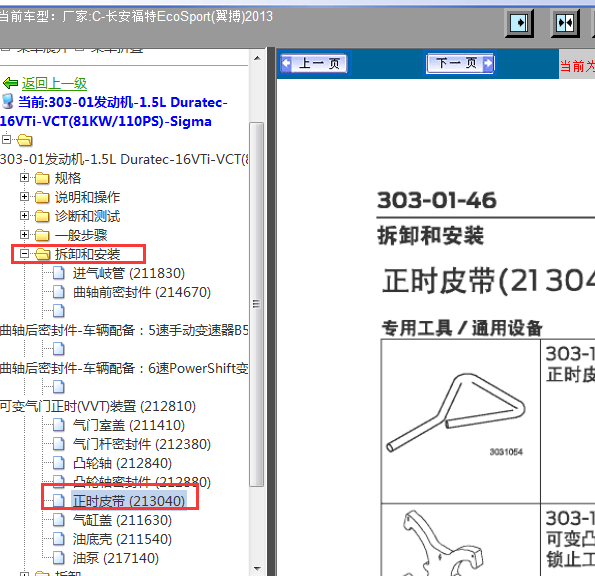Open 气缸盖 (211630) document
Viewport: 595px width, 576px height.
coord(122,520)
